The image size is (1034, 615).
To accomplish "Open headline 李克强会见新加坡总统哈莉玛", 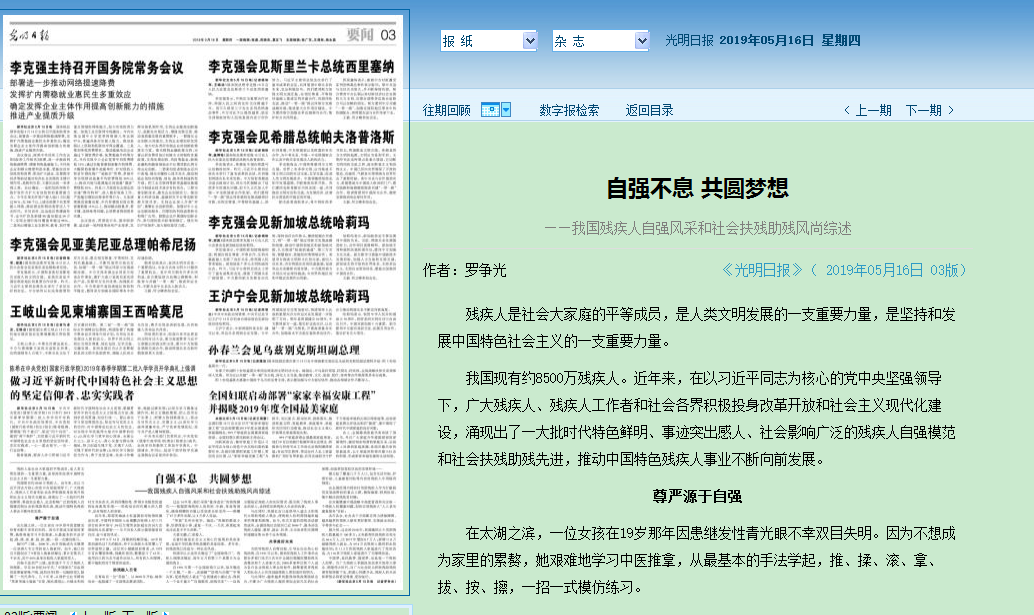I will point(289,223).
